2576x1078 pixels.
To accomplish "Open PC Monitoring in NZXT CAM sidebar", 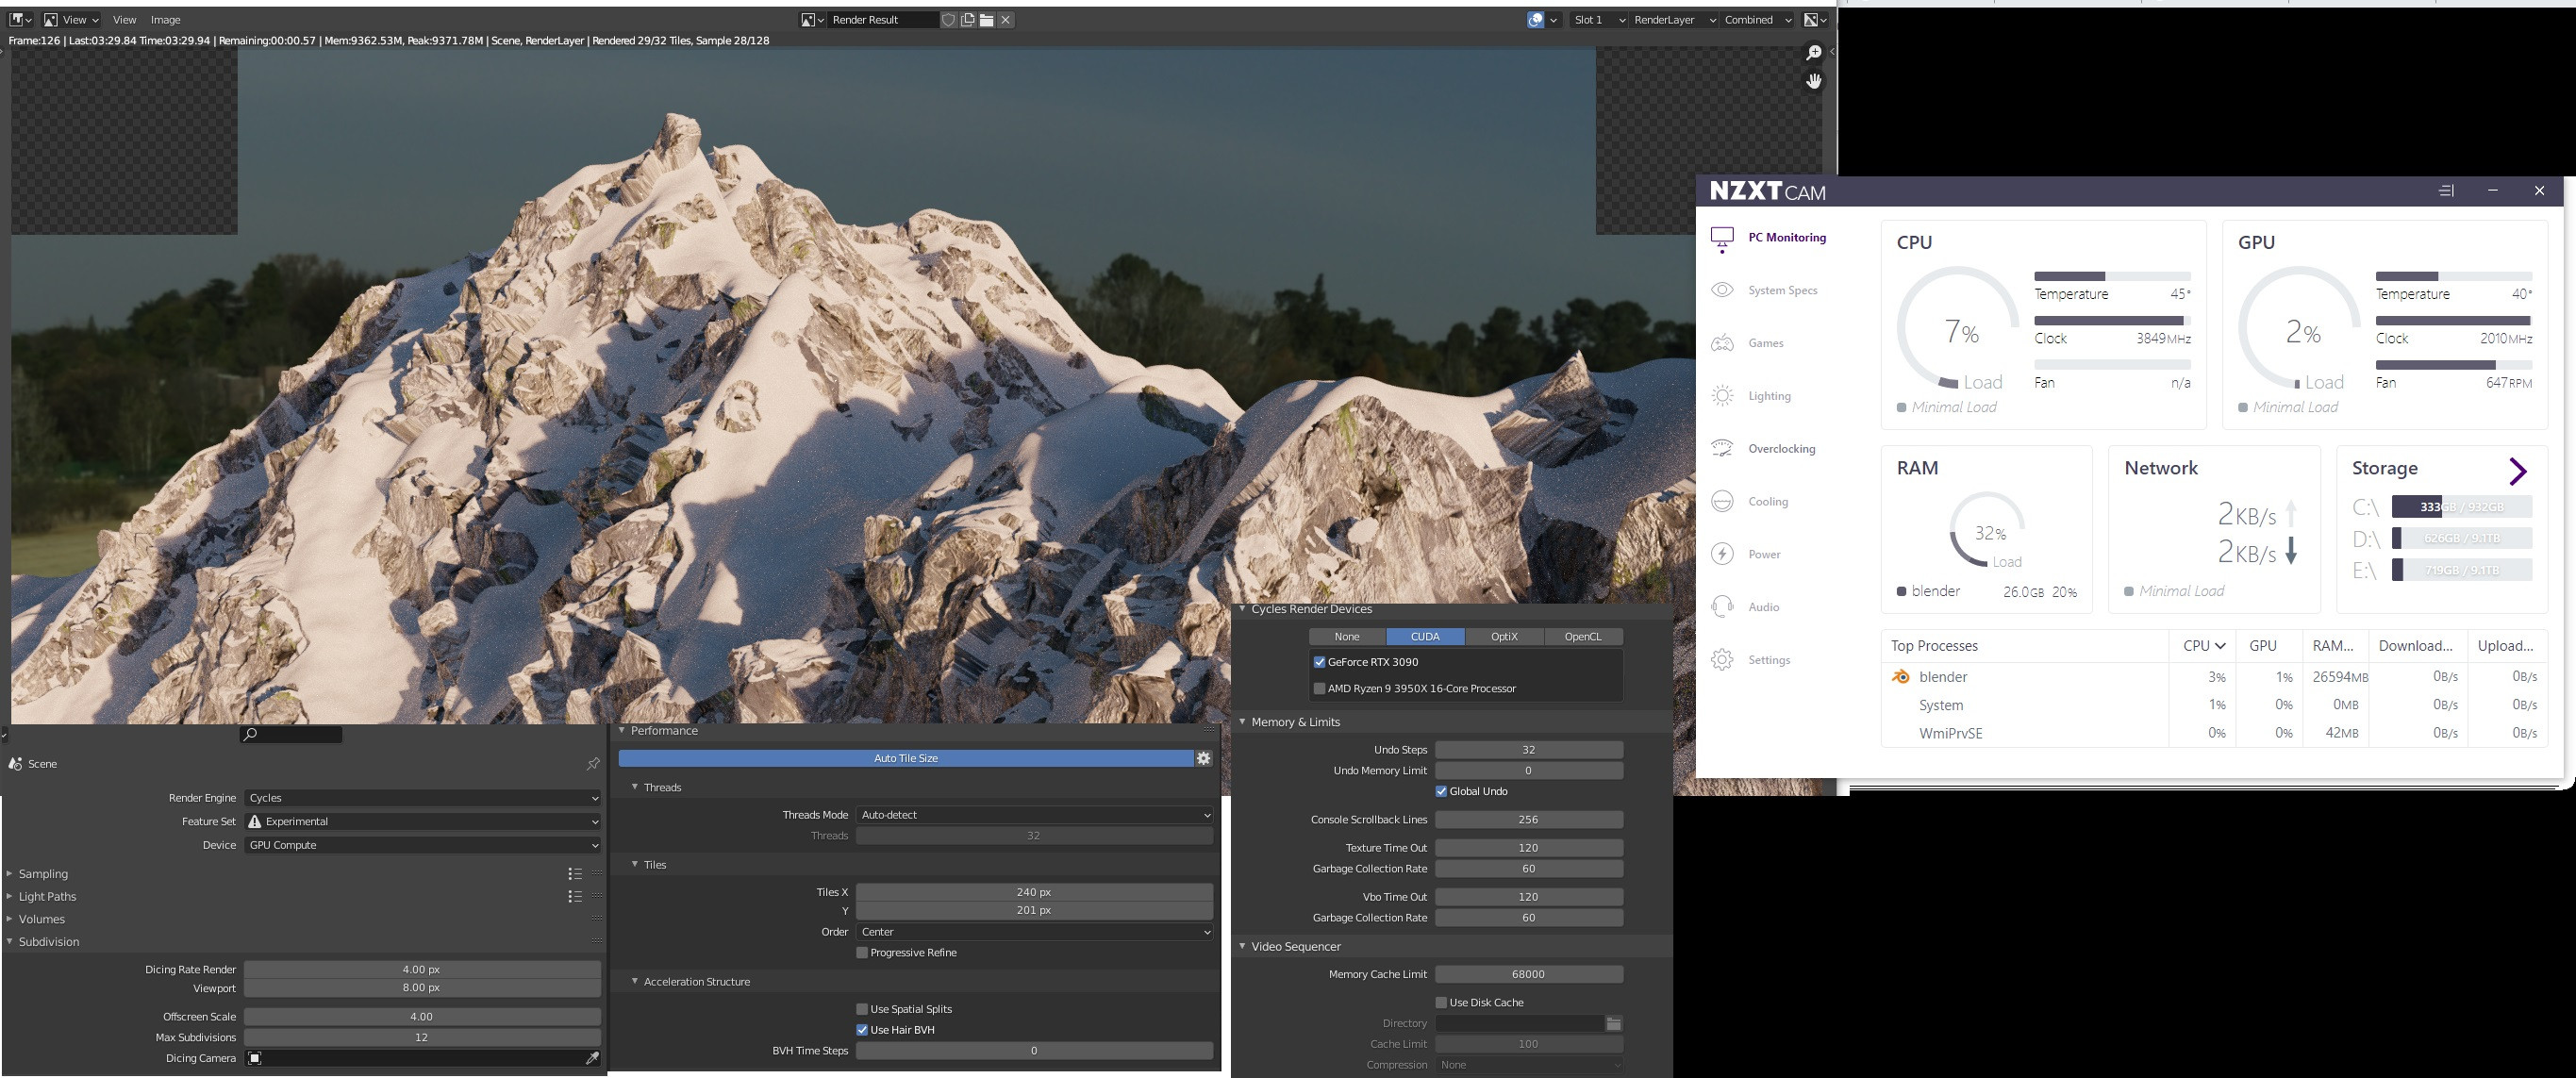I will pos(1788,237).
